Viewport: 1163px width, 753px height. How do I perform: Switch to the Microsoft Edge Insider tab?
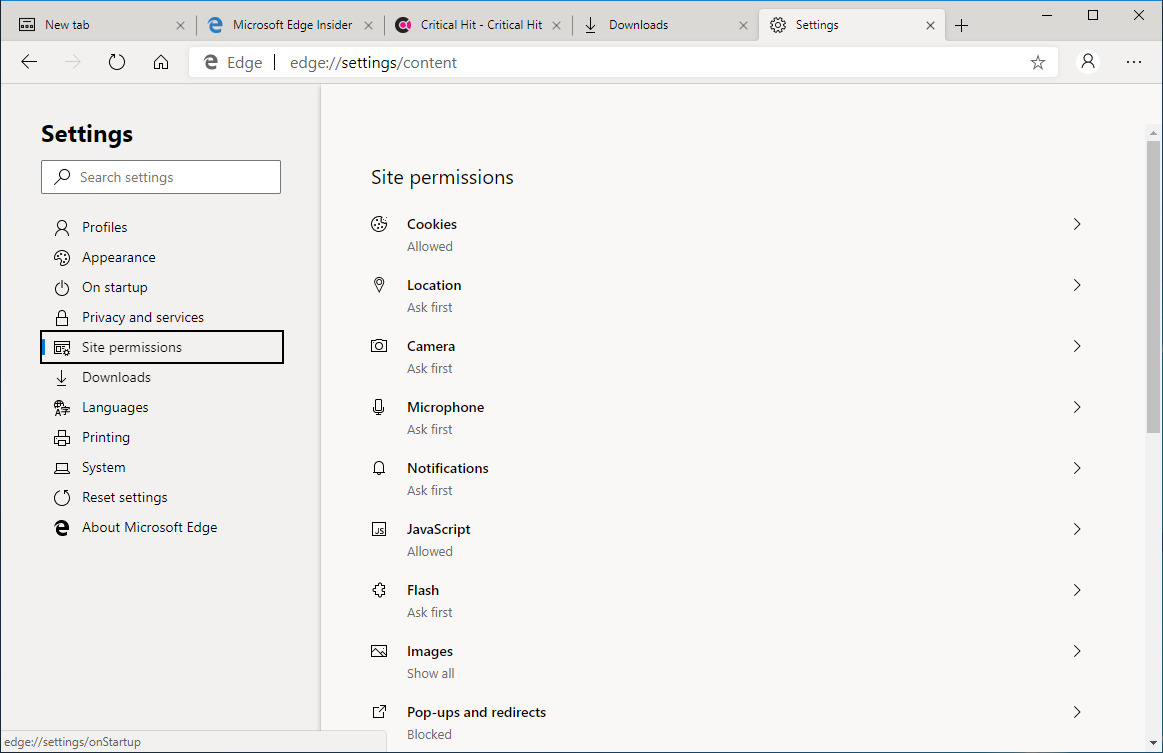click(290, 25)
